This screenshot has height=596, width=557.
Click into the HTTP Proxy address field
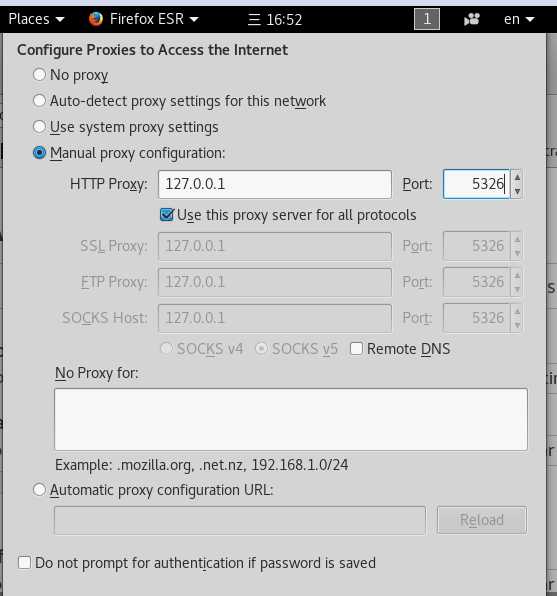[275, 184]
